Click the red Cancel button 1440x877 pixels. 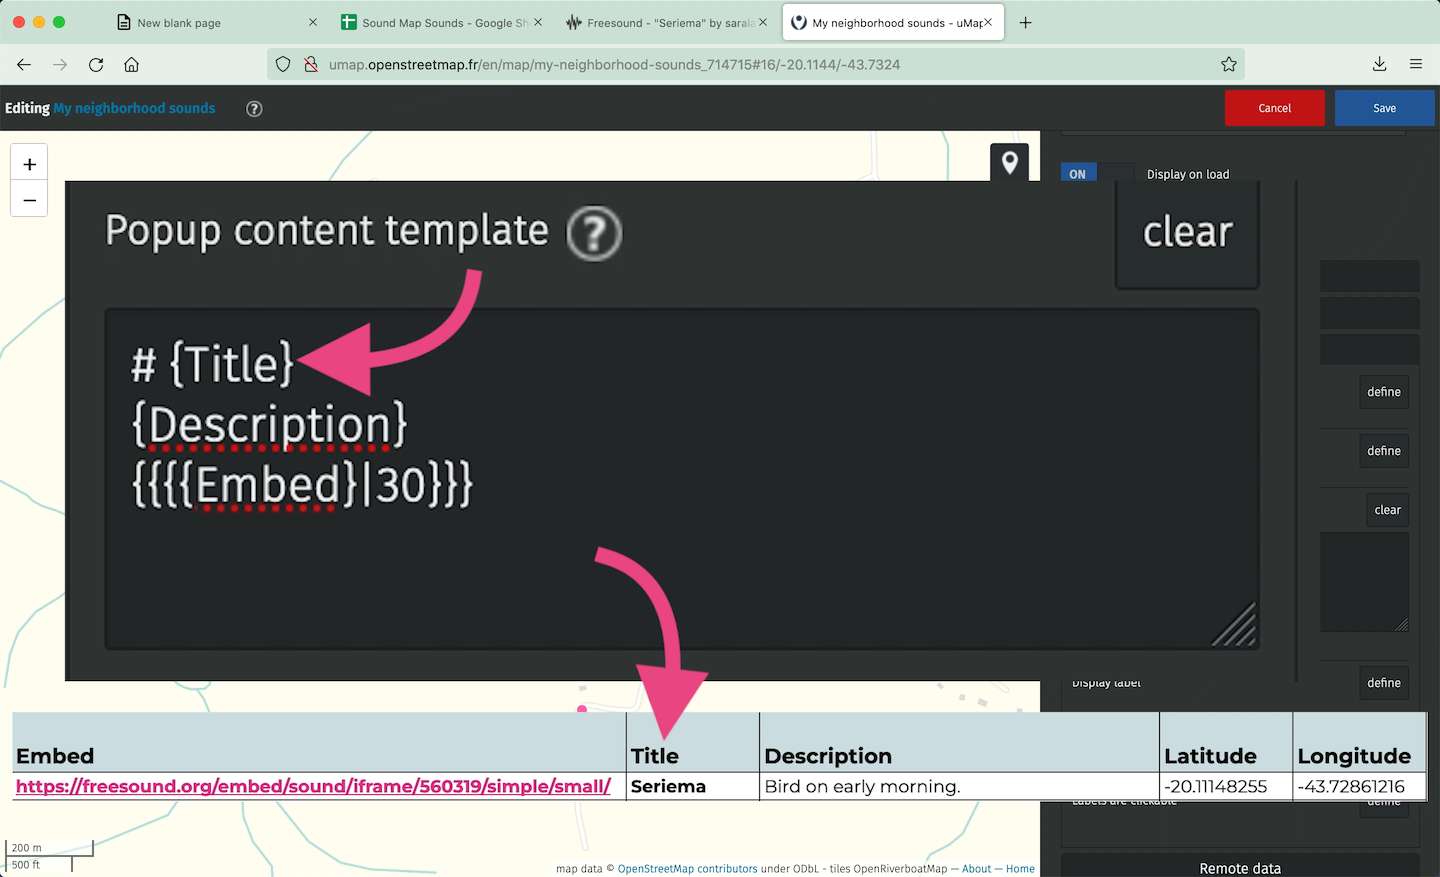coord(1274,108)
